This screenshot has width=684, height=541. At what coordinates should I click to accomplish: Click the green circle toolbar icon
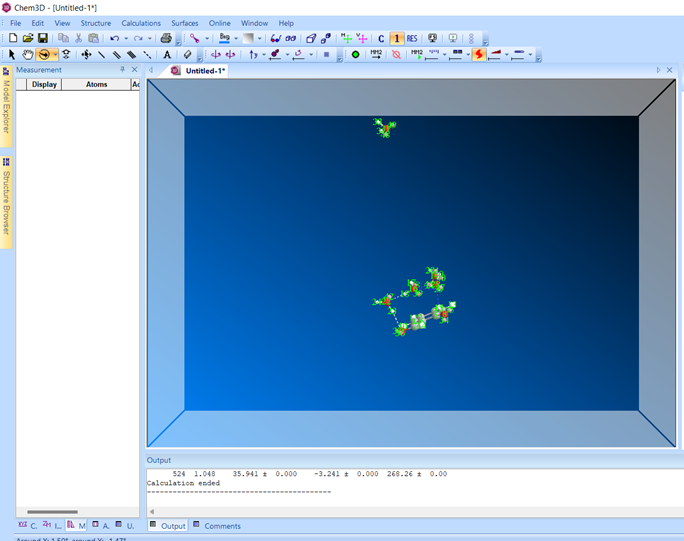[356, 55]
